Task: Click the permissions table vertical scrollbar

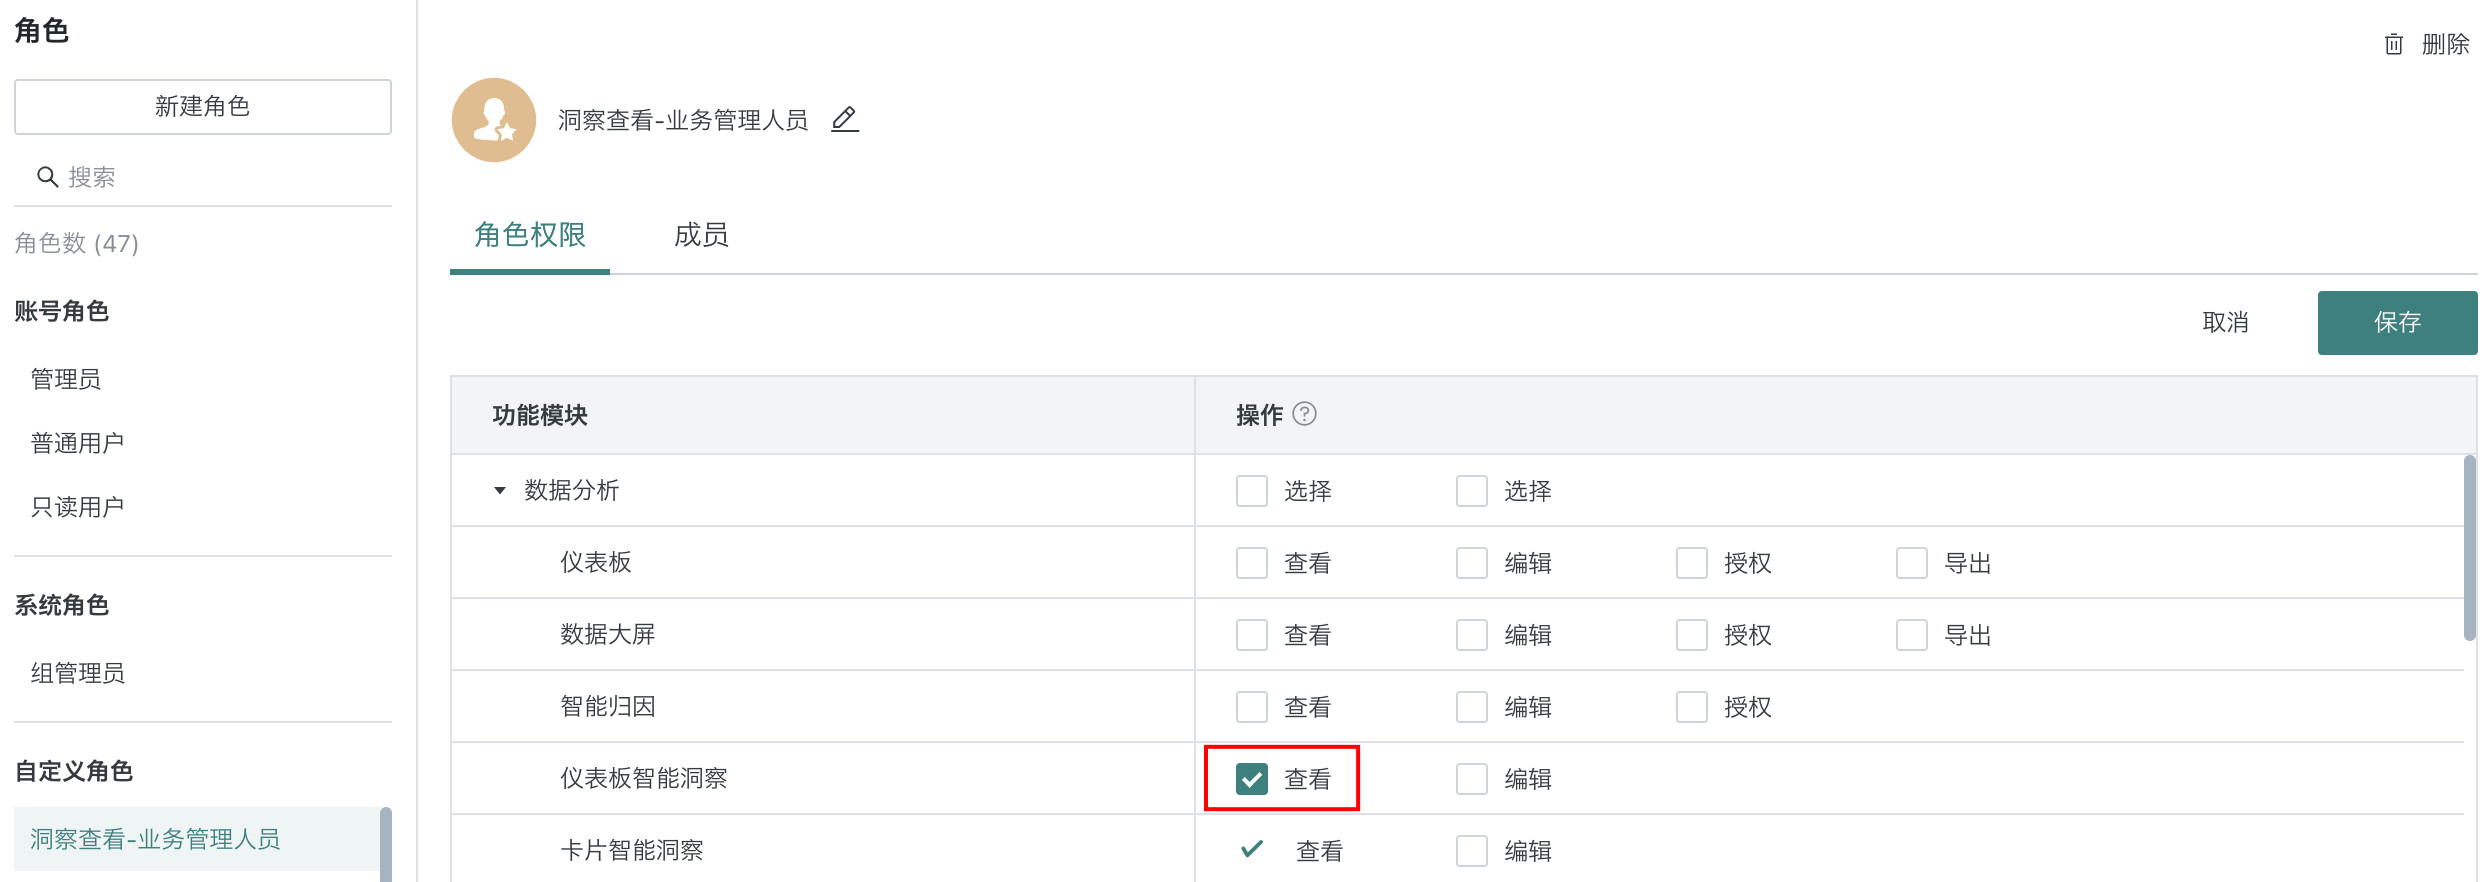Action: (2469, 547)
